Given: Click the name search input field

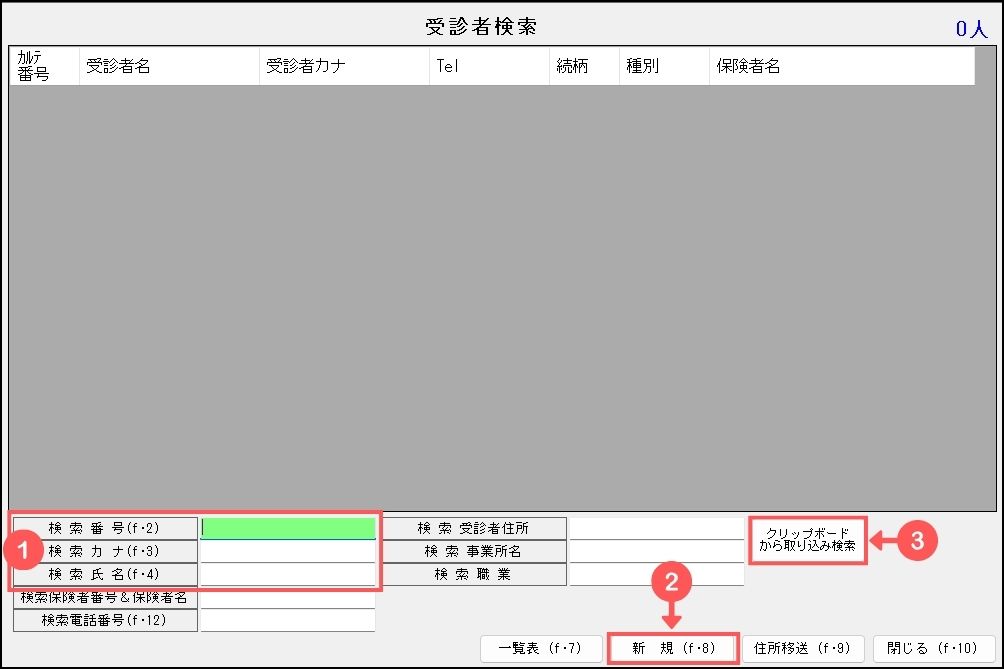Looking at the screenshot, I should pos(288,574).
